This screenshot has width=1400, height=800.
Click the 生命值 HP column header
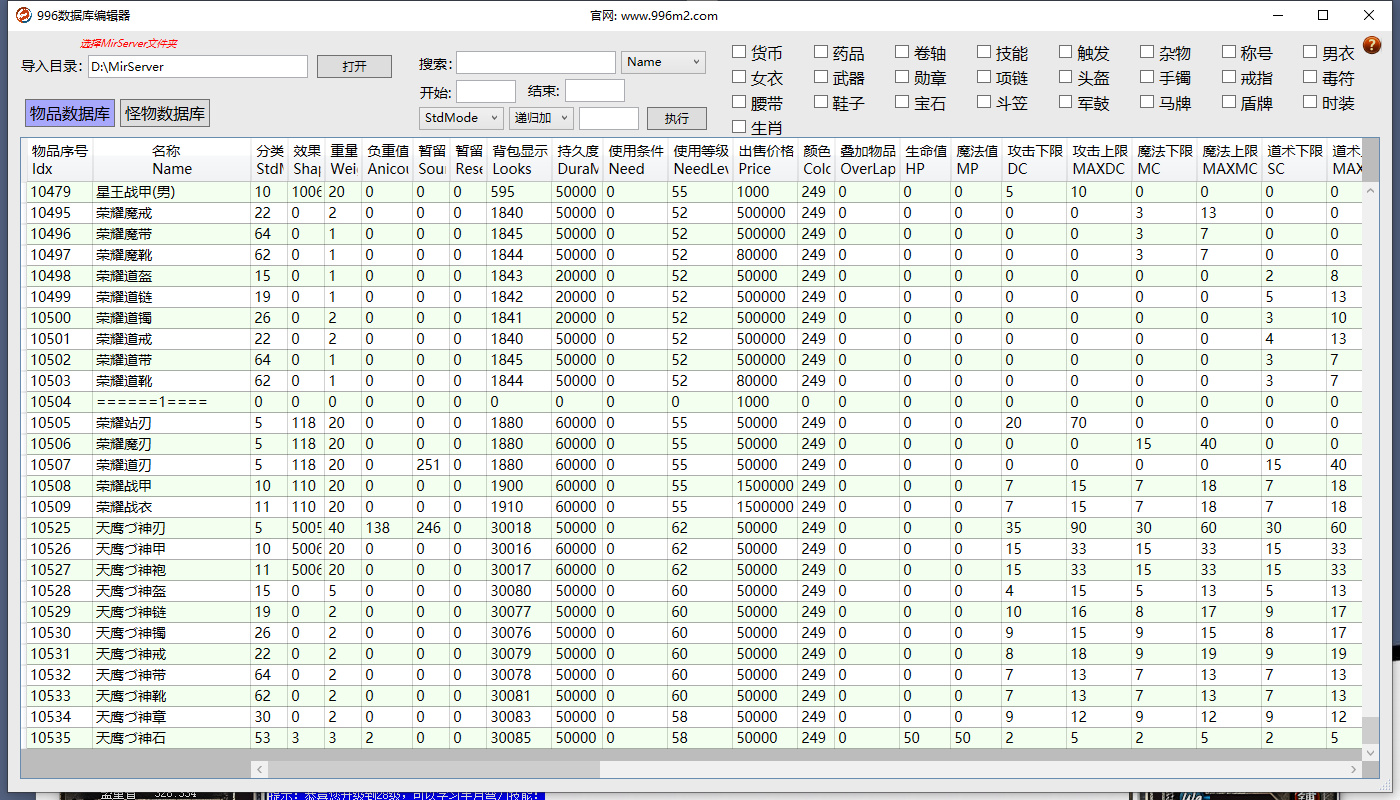(x=926, y=160)
